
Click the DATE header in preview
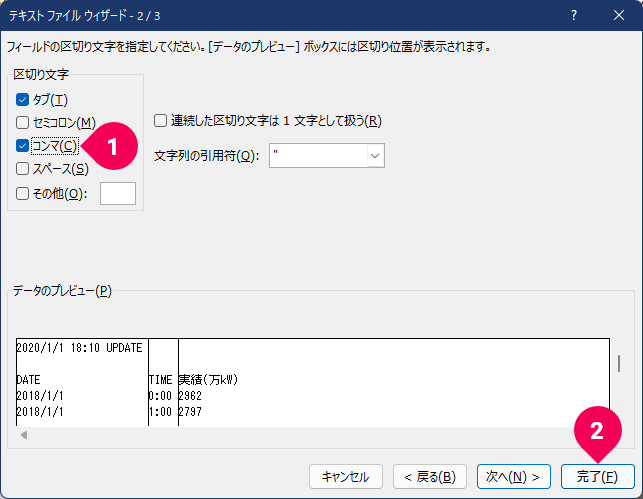tap(28, 380)
